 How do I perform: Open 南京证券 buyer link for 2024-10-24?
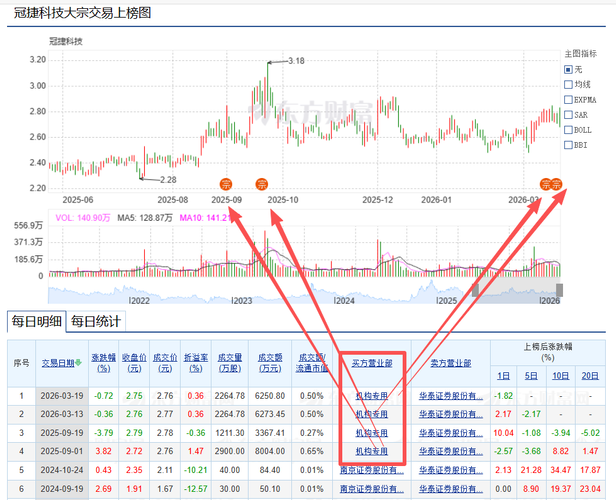click(372, 470)
